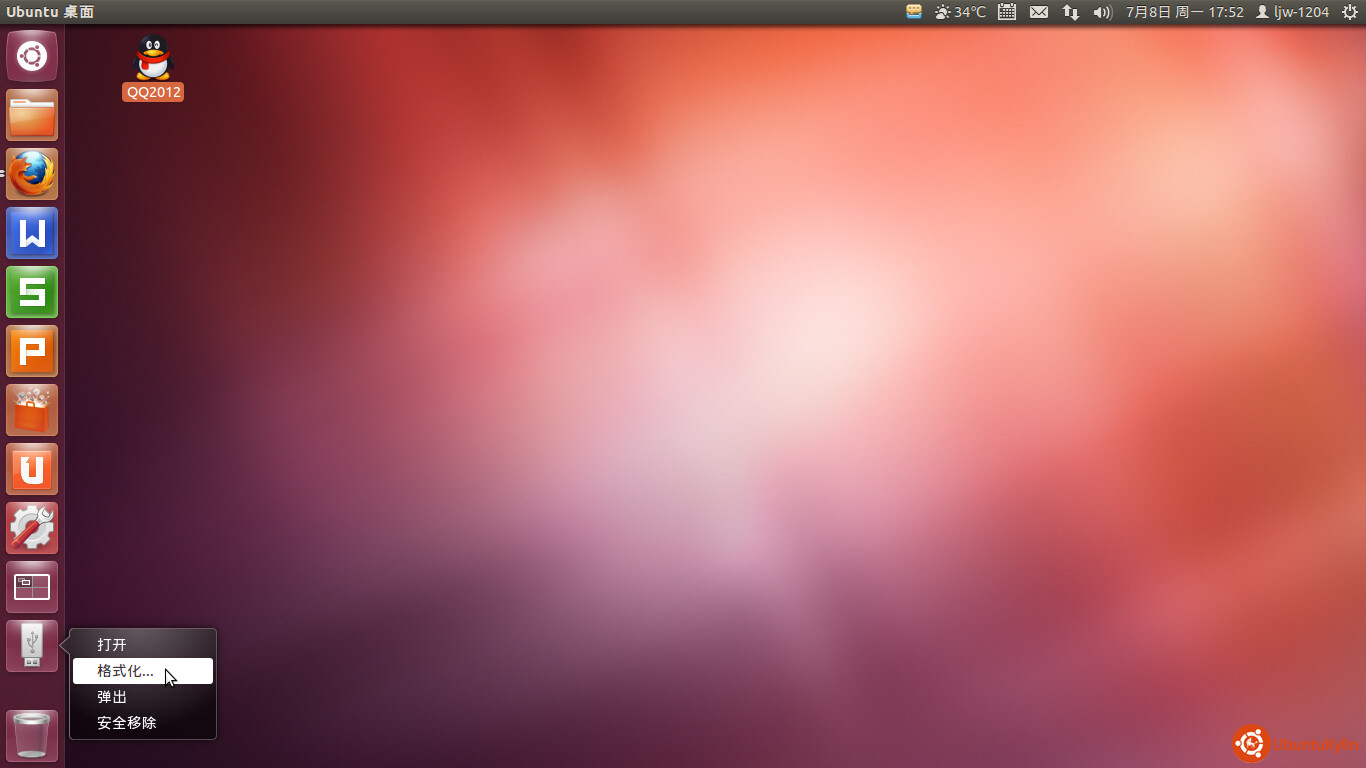
Task: Open WPS Spreadsheets from launcher
Action: pos(32,292)
